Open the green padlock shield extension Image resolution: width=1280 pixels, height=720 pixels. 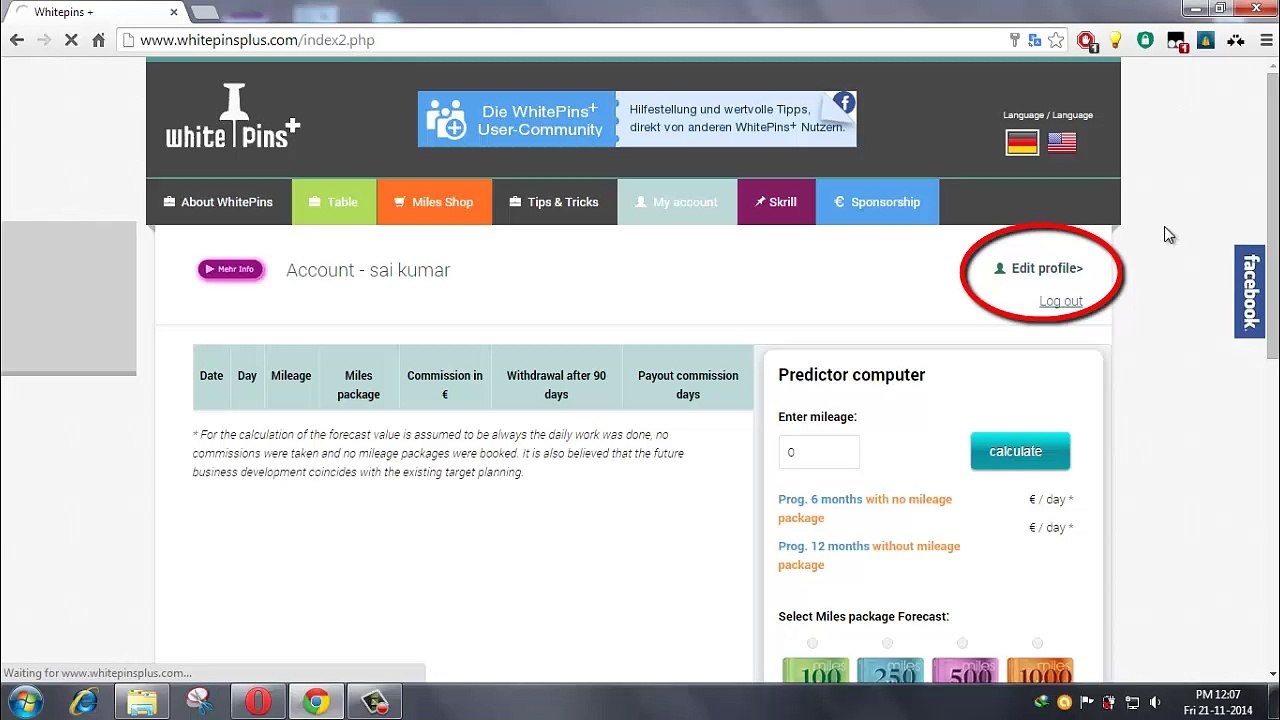click(x=1145, y=40)
